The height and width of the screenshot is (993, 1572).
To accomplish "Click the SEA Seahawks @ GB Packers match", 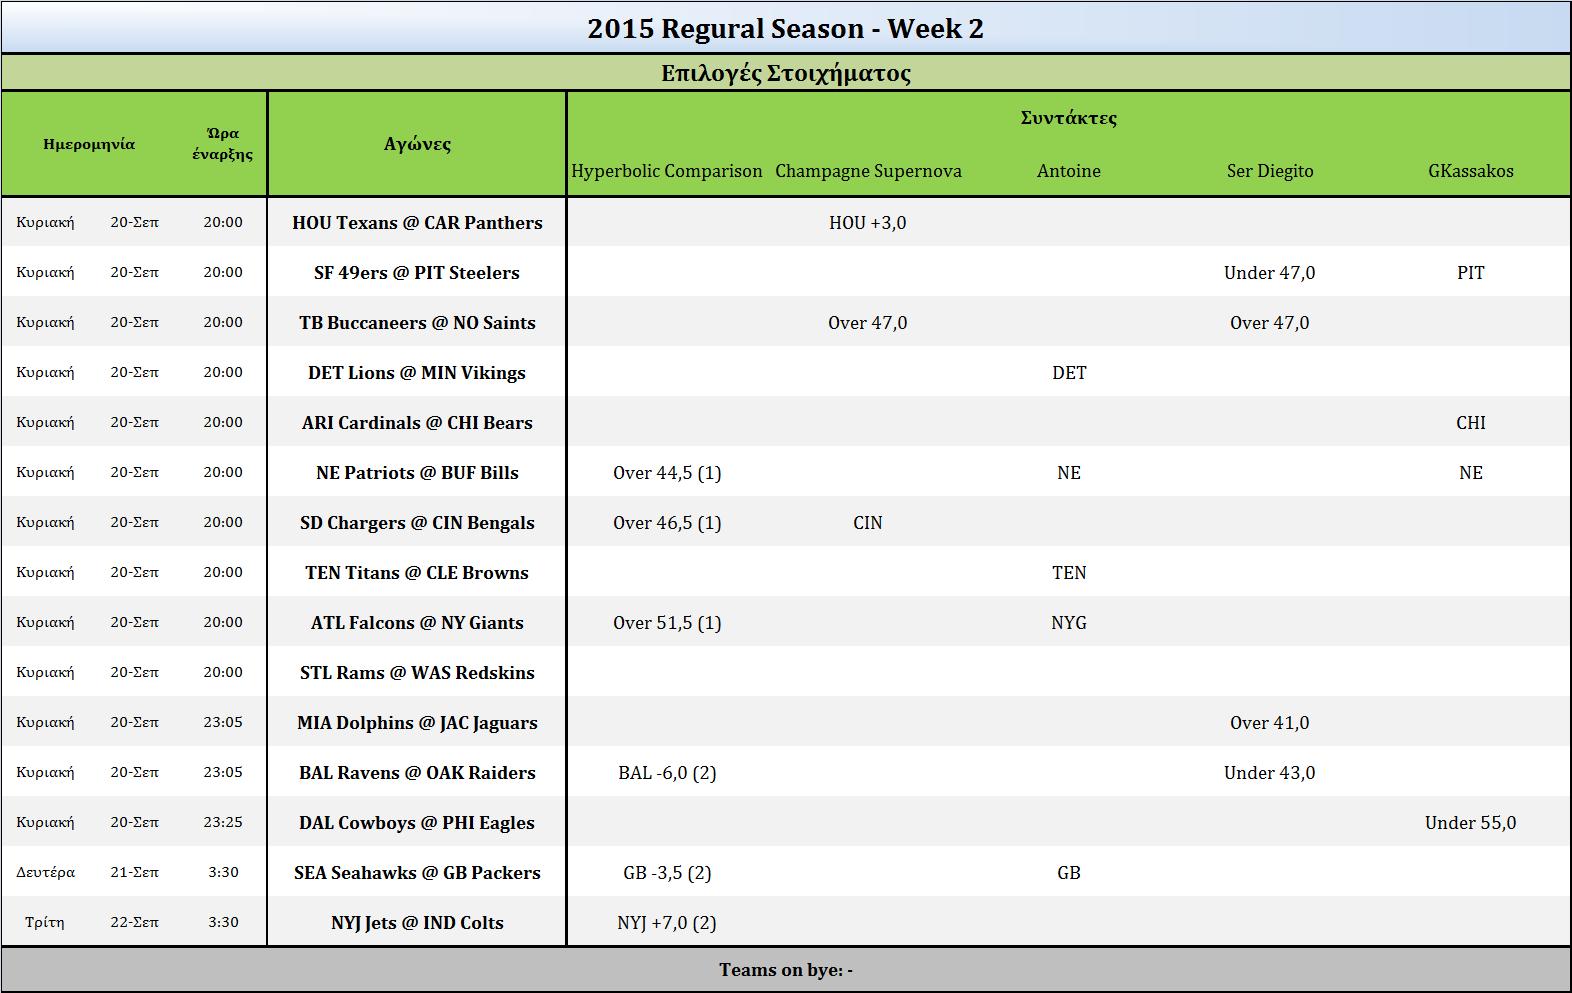I will click(417, 872).
